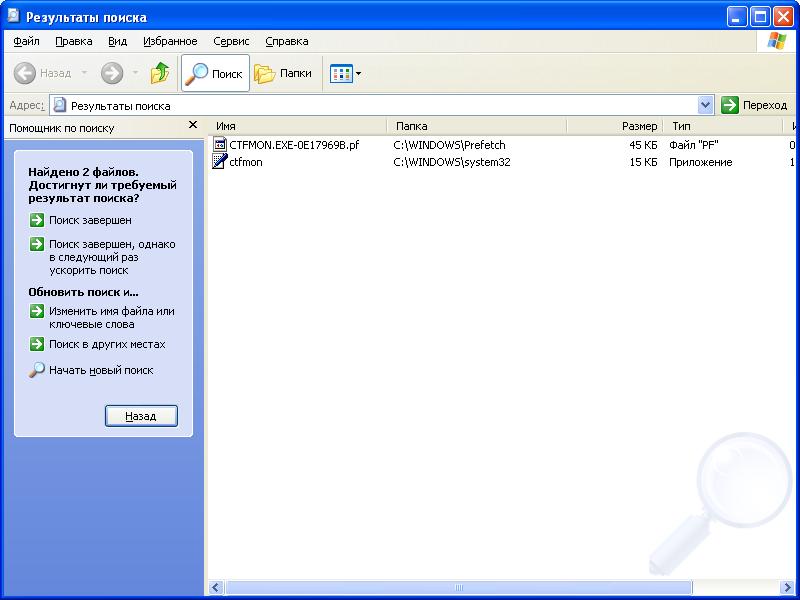Click folder path C:\WINDOWS\system32
Screen dimensions: 800x600
tap(452, 162)
